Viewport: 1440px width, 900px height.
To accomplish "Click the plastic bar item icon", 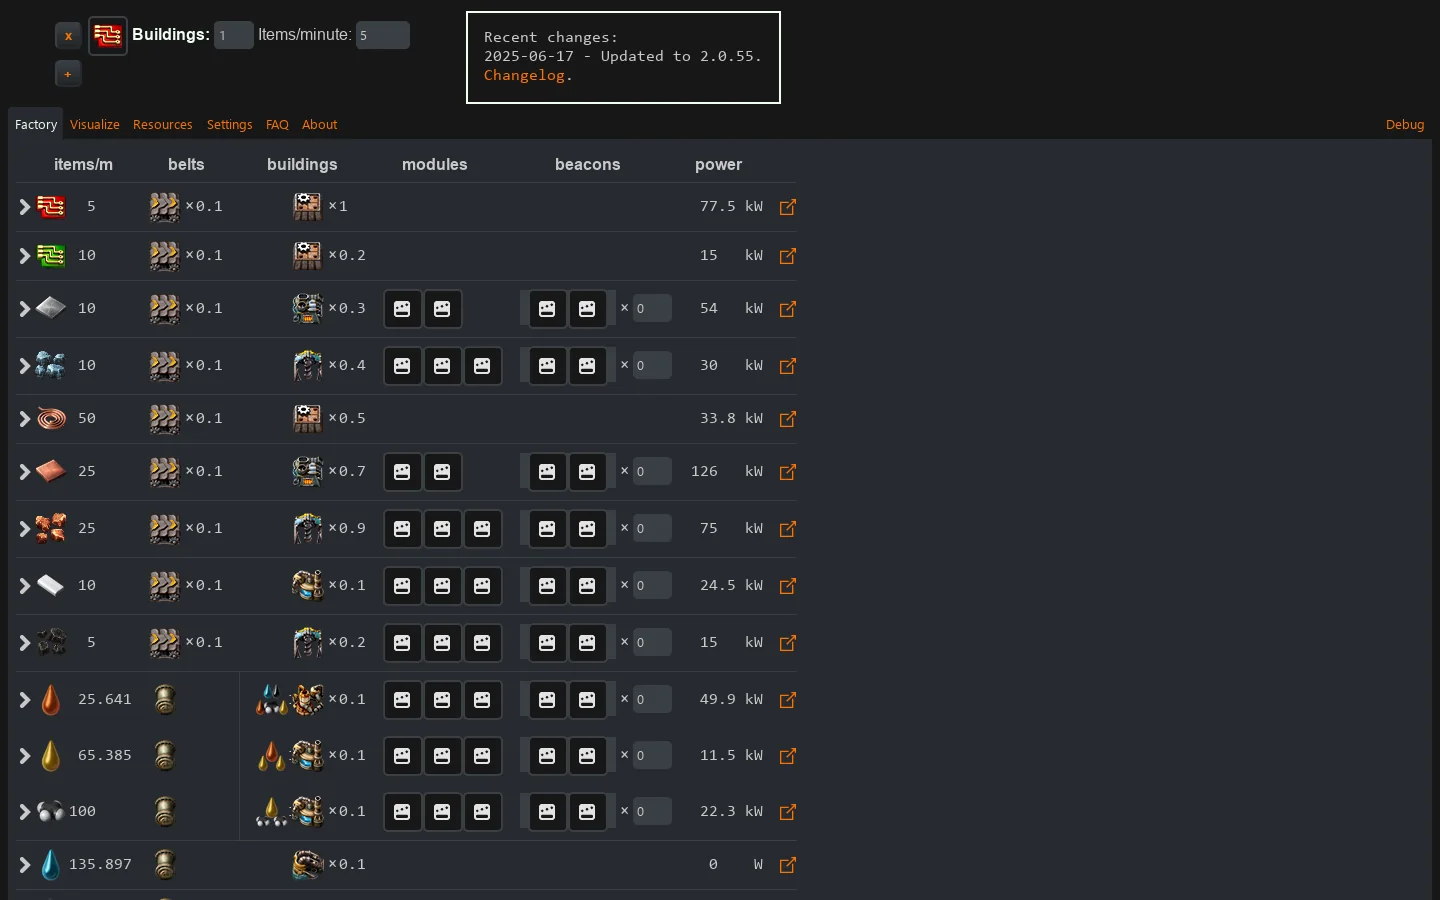I will pyautogui.click(x=51, y=585).
